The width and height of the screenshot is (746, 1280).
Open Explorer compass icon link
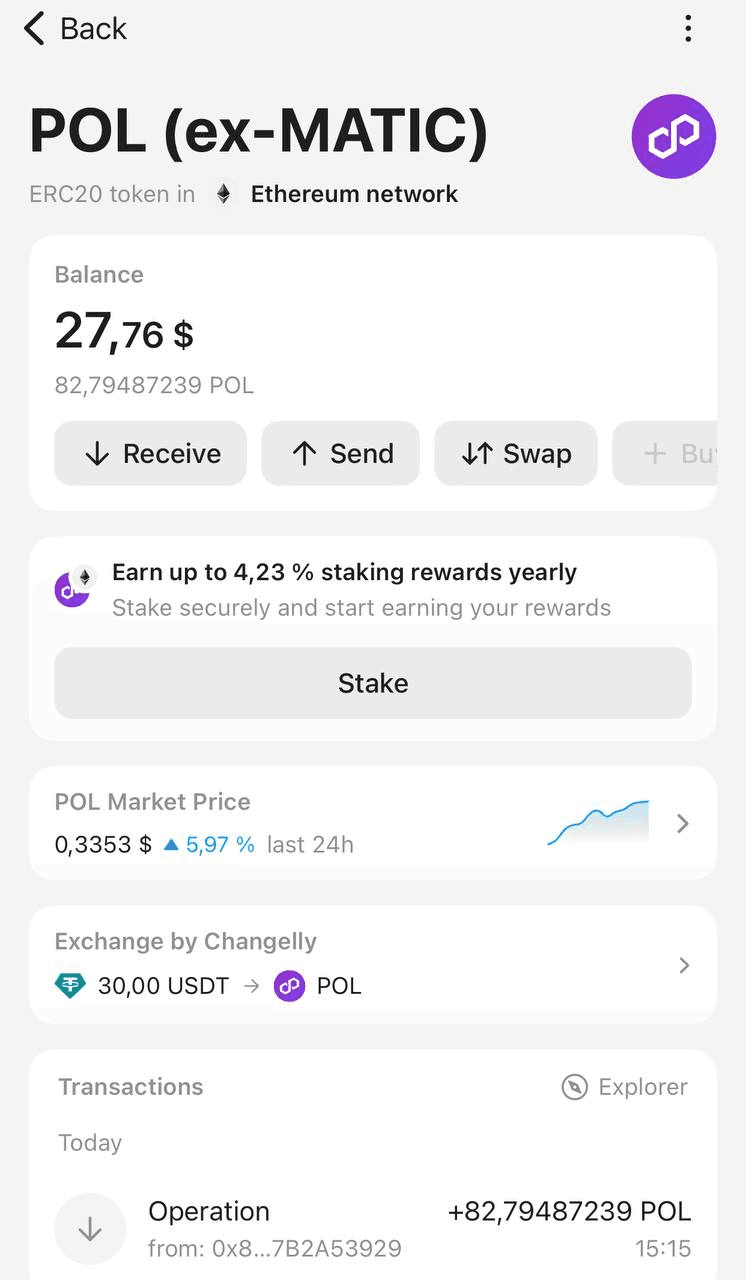[x=575, y=1087]
